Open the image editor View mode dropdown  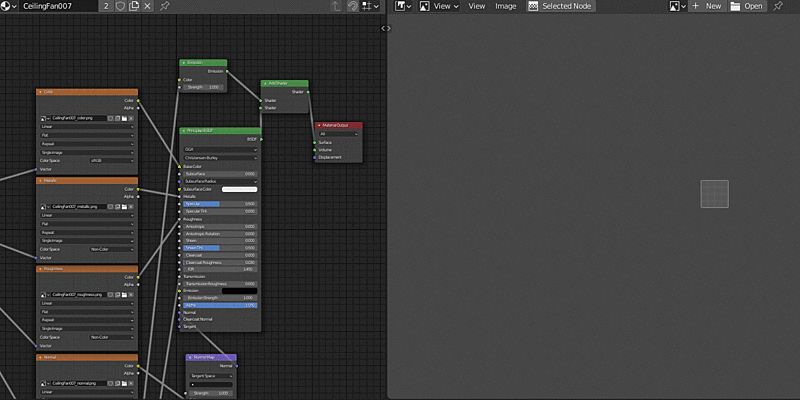point(439,6)
